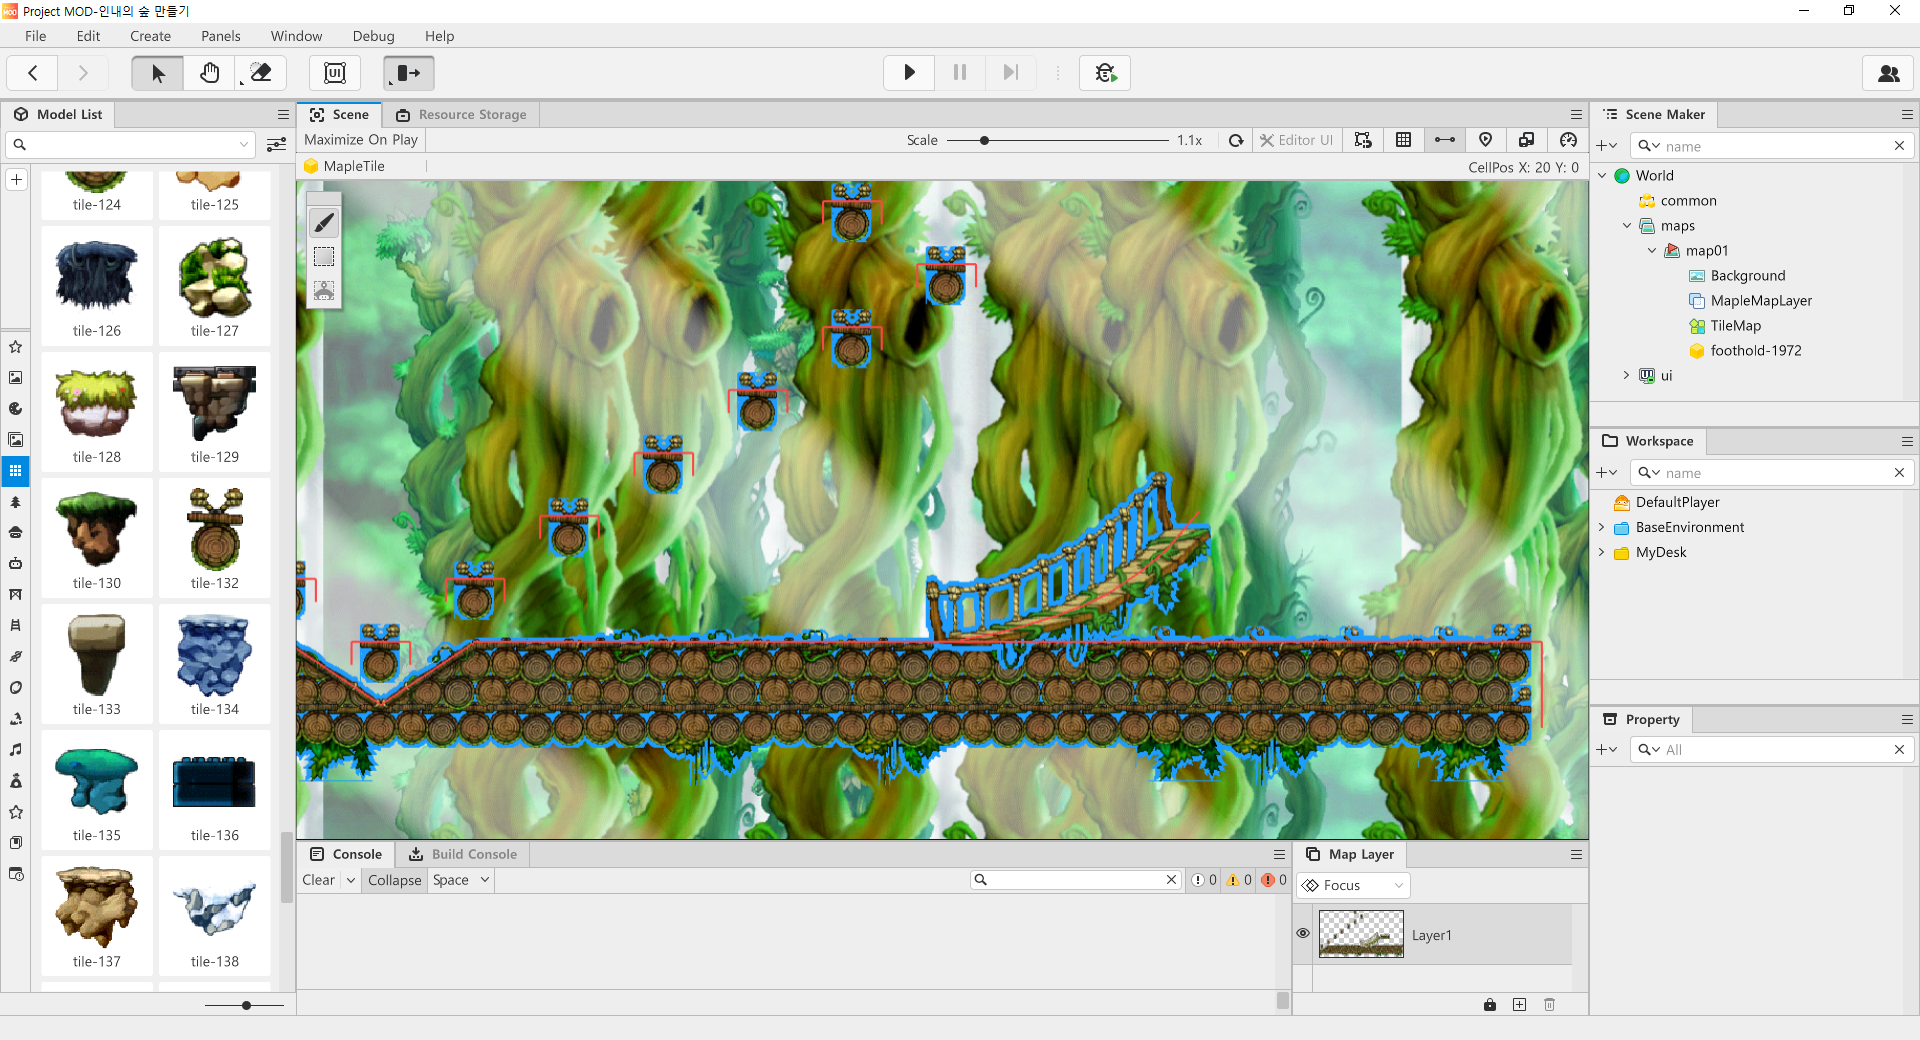This screenshot has height=1040, width=1920.
Task: Switch to Build Console tab
Action: pyautogui.click(x=464, y=854)
